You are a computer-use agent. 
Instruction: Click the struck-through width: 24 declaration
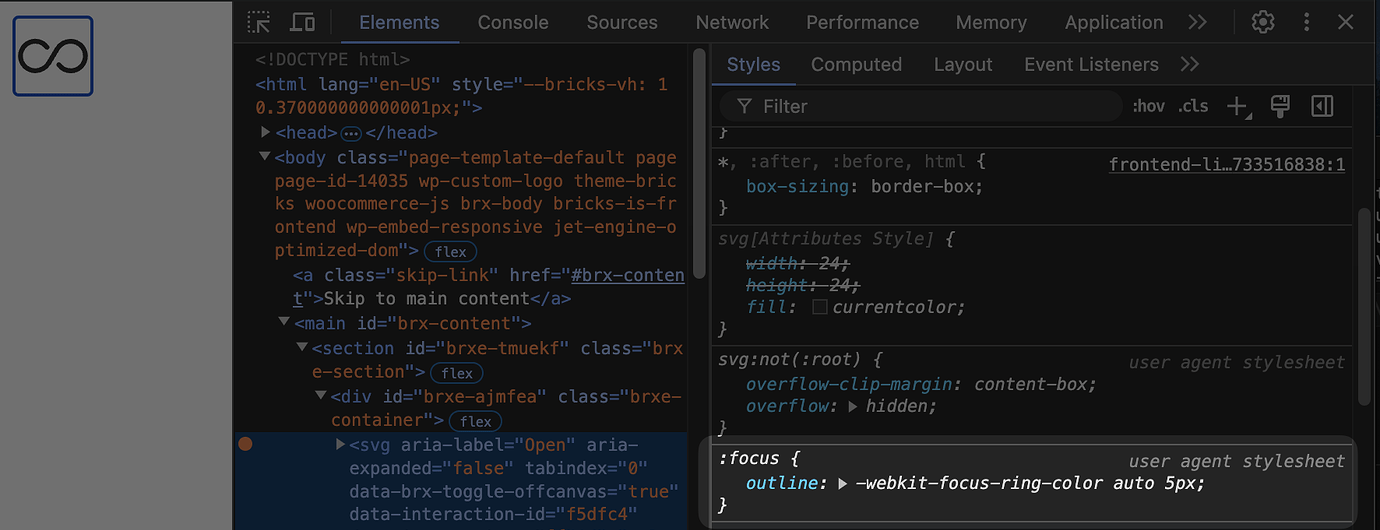click(798, 263)
